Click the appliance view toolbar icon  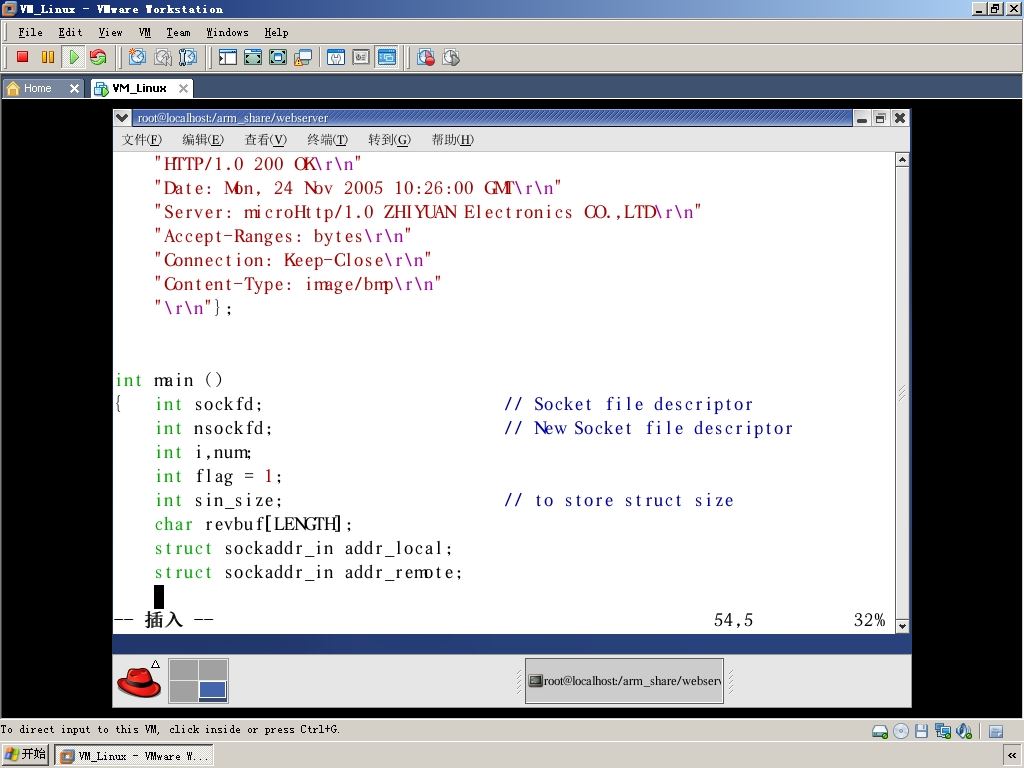pos(361,57)
